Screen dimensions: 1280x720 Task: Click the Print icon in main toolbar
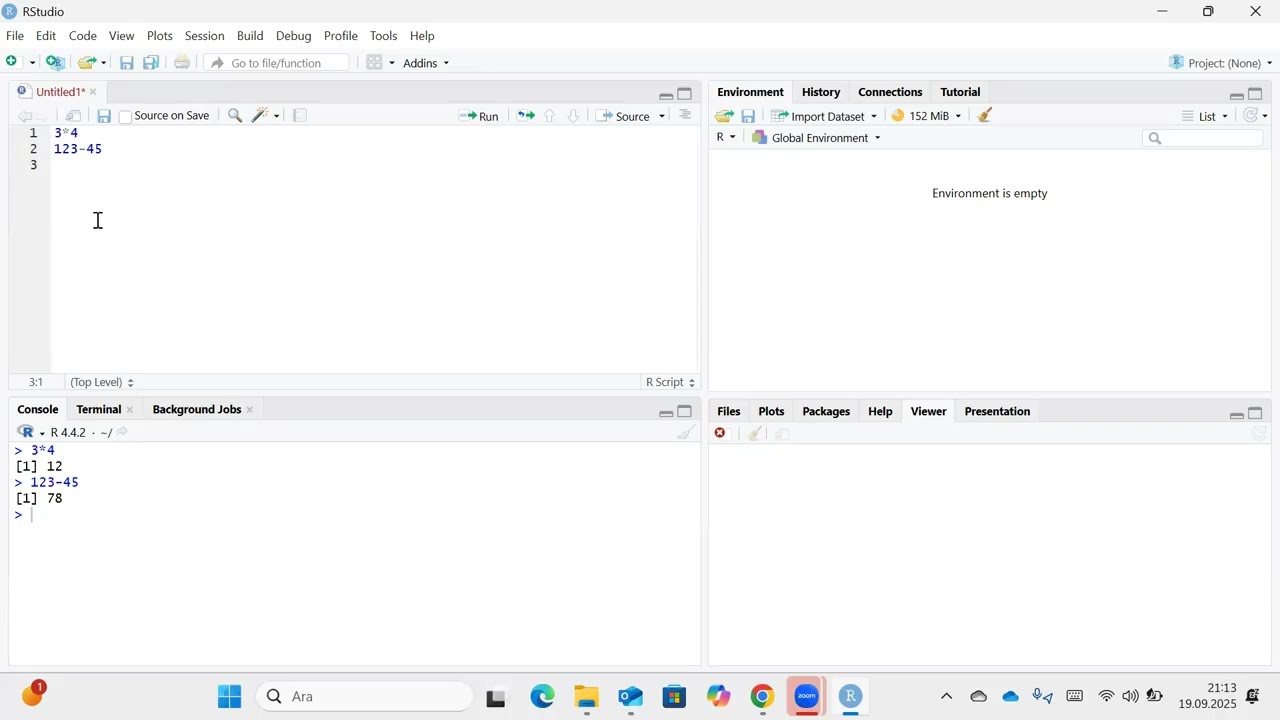pyautogui.click(x=182, y=62)
